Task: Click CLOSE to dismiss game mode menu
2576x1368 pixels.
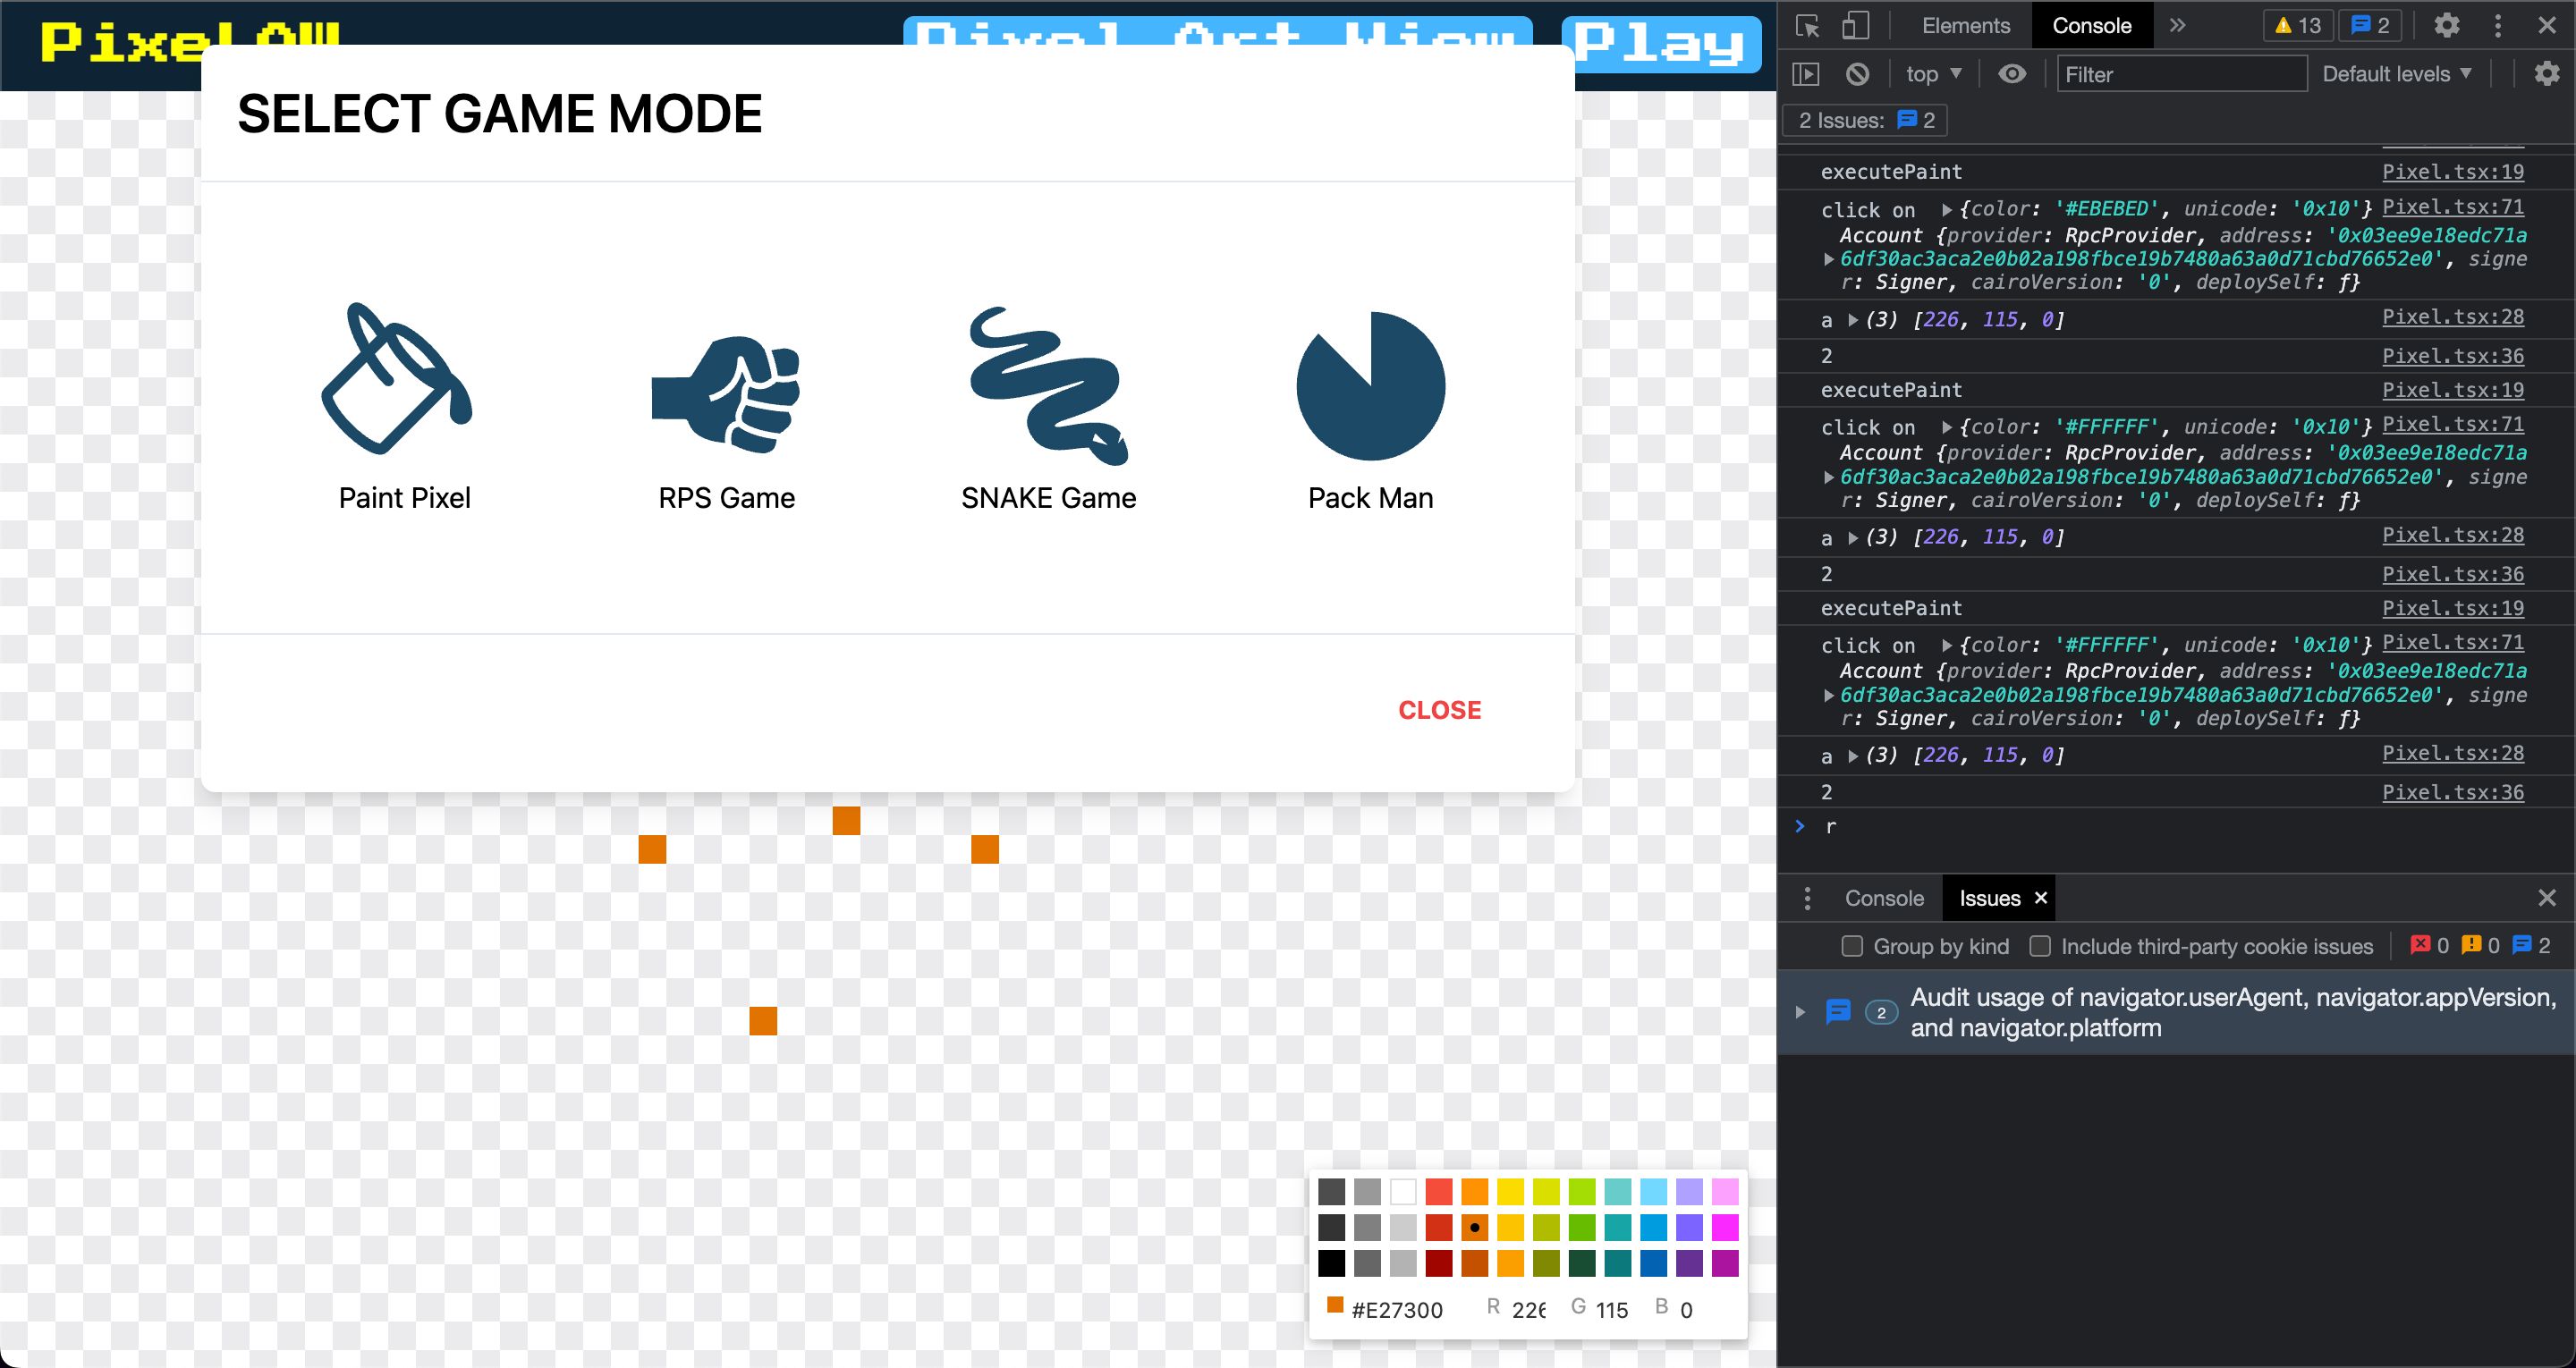Action: pyautogui.click(x=1440, y=711)
